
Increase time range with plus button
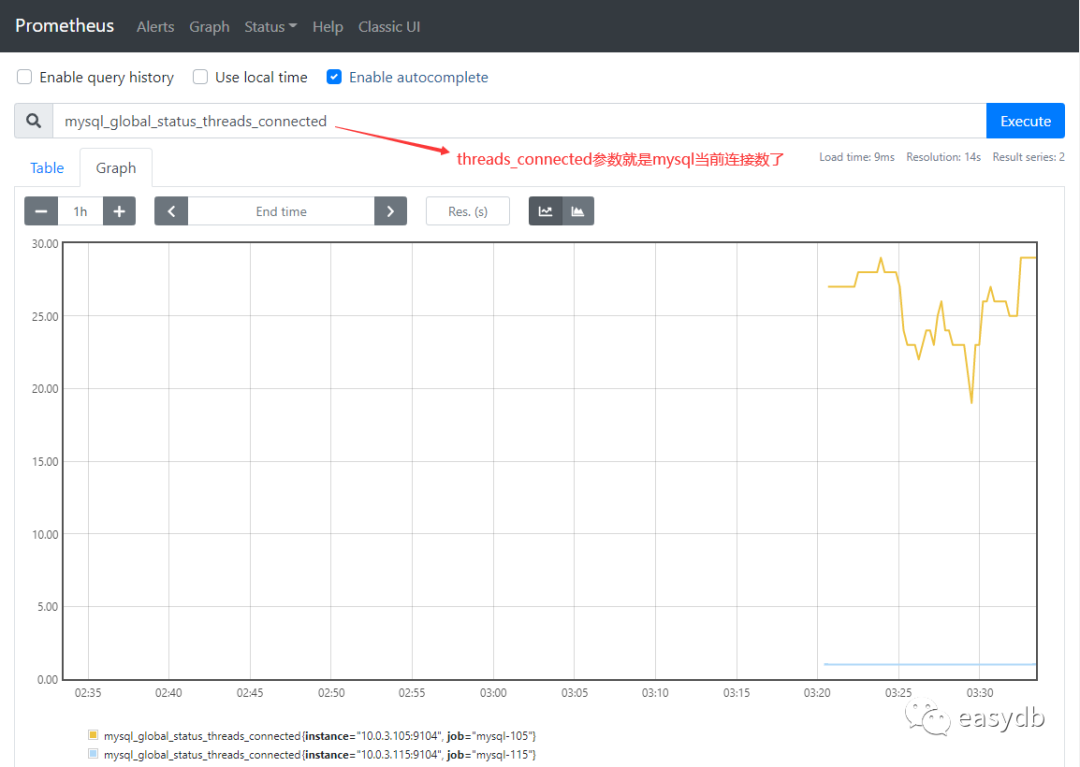coord(119,211)
